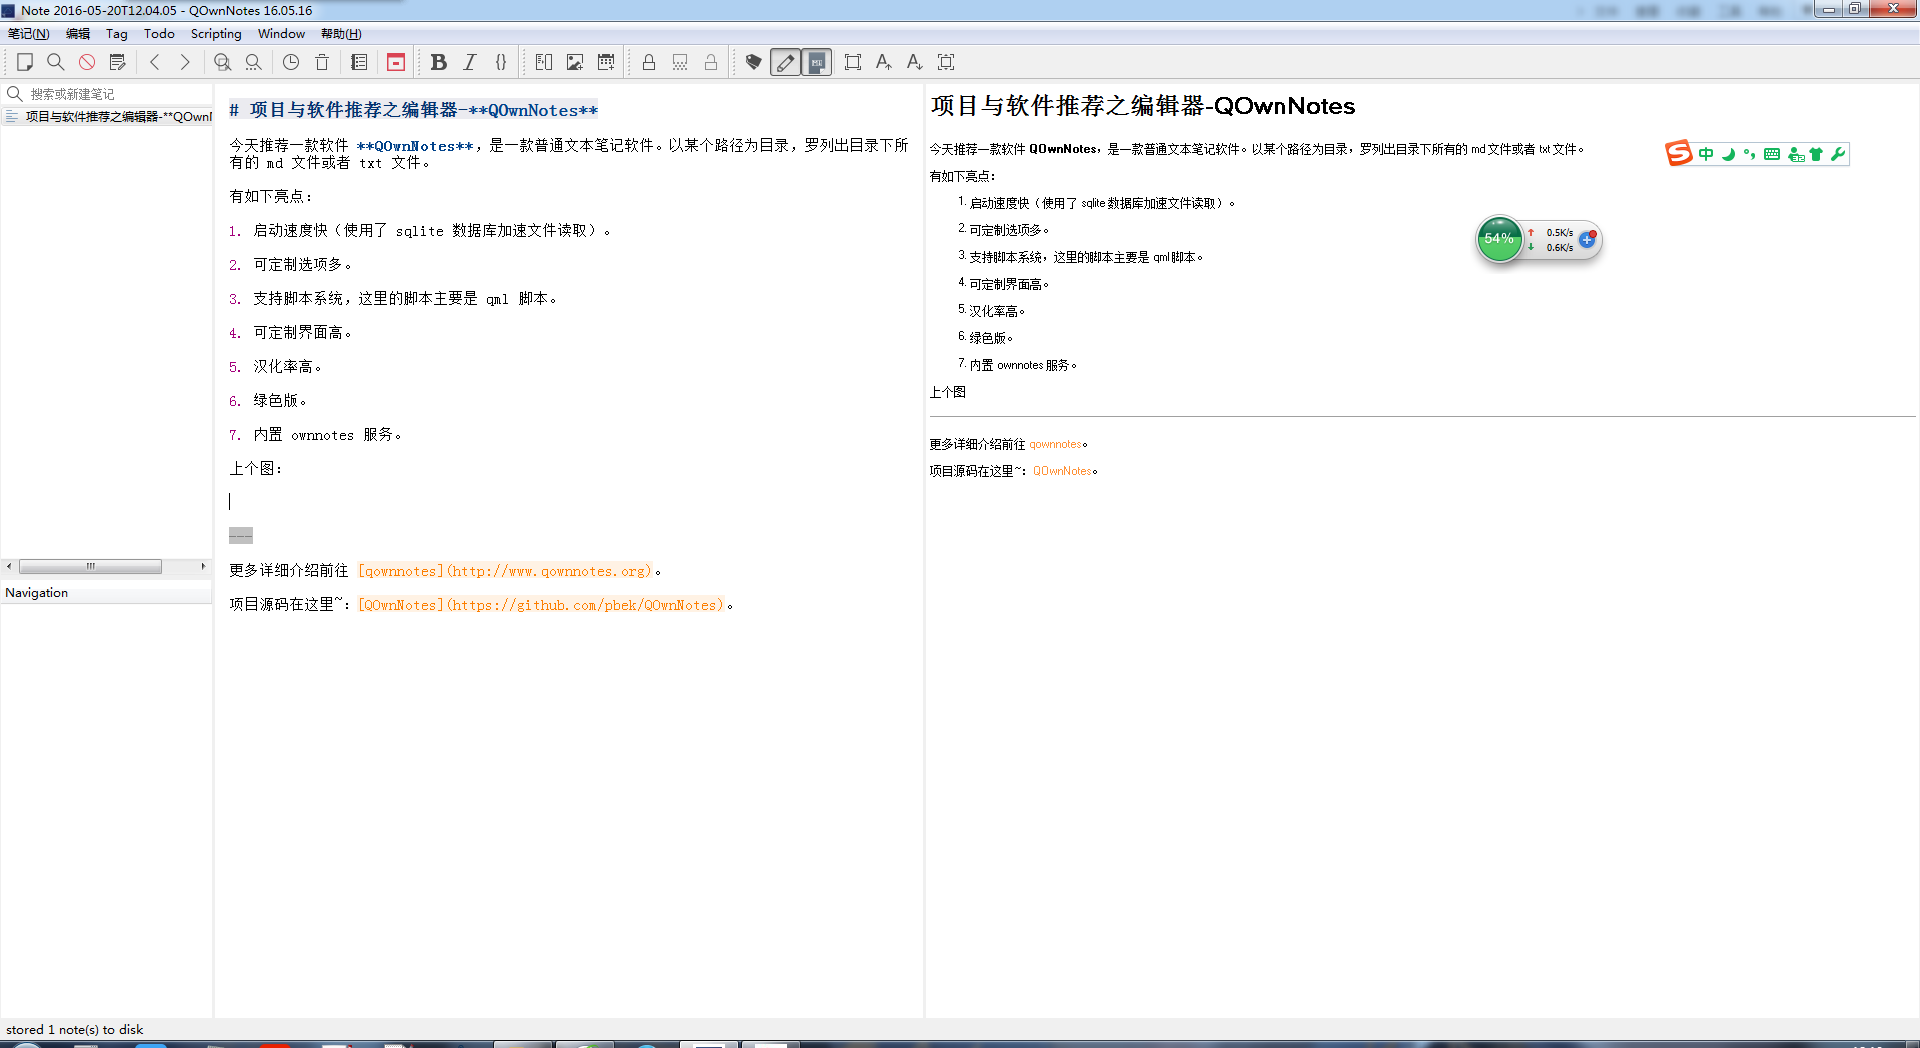Click the edit encrypted note icon

(680, 62)
